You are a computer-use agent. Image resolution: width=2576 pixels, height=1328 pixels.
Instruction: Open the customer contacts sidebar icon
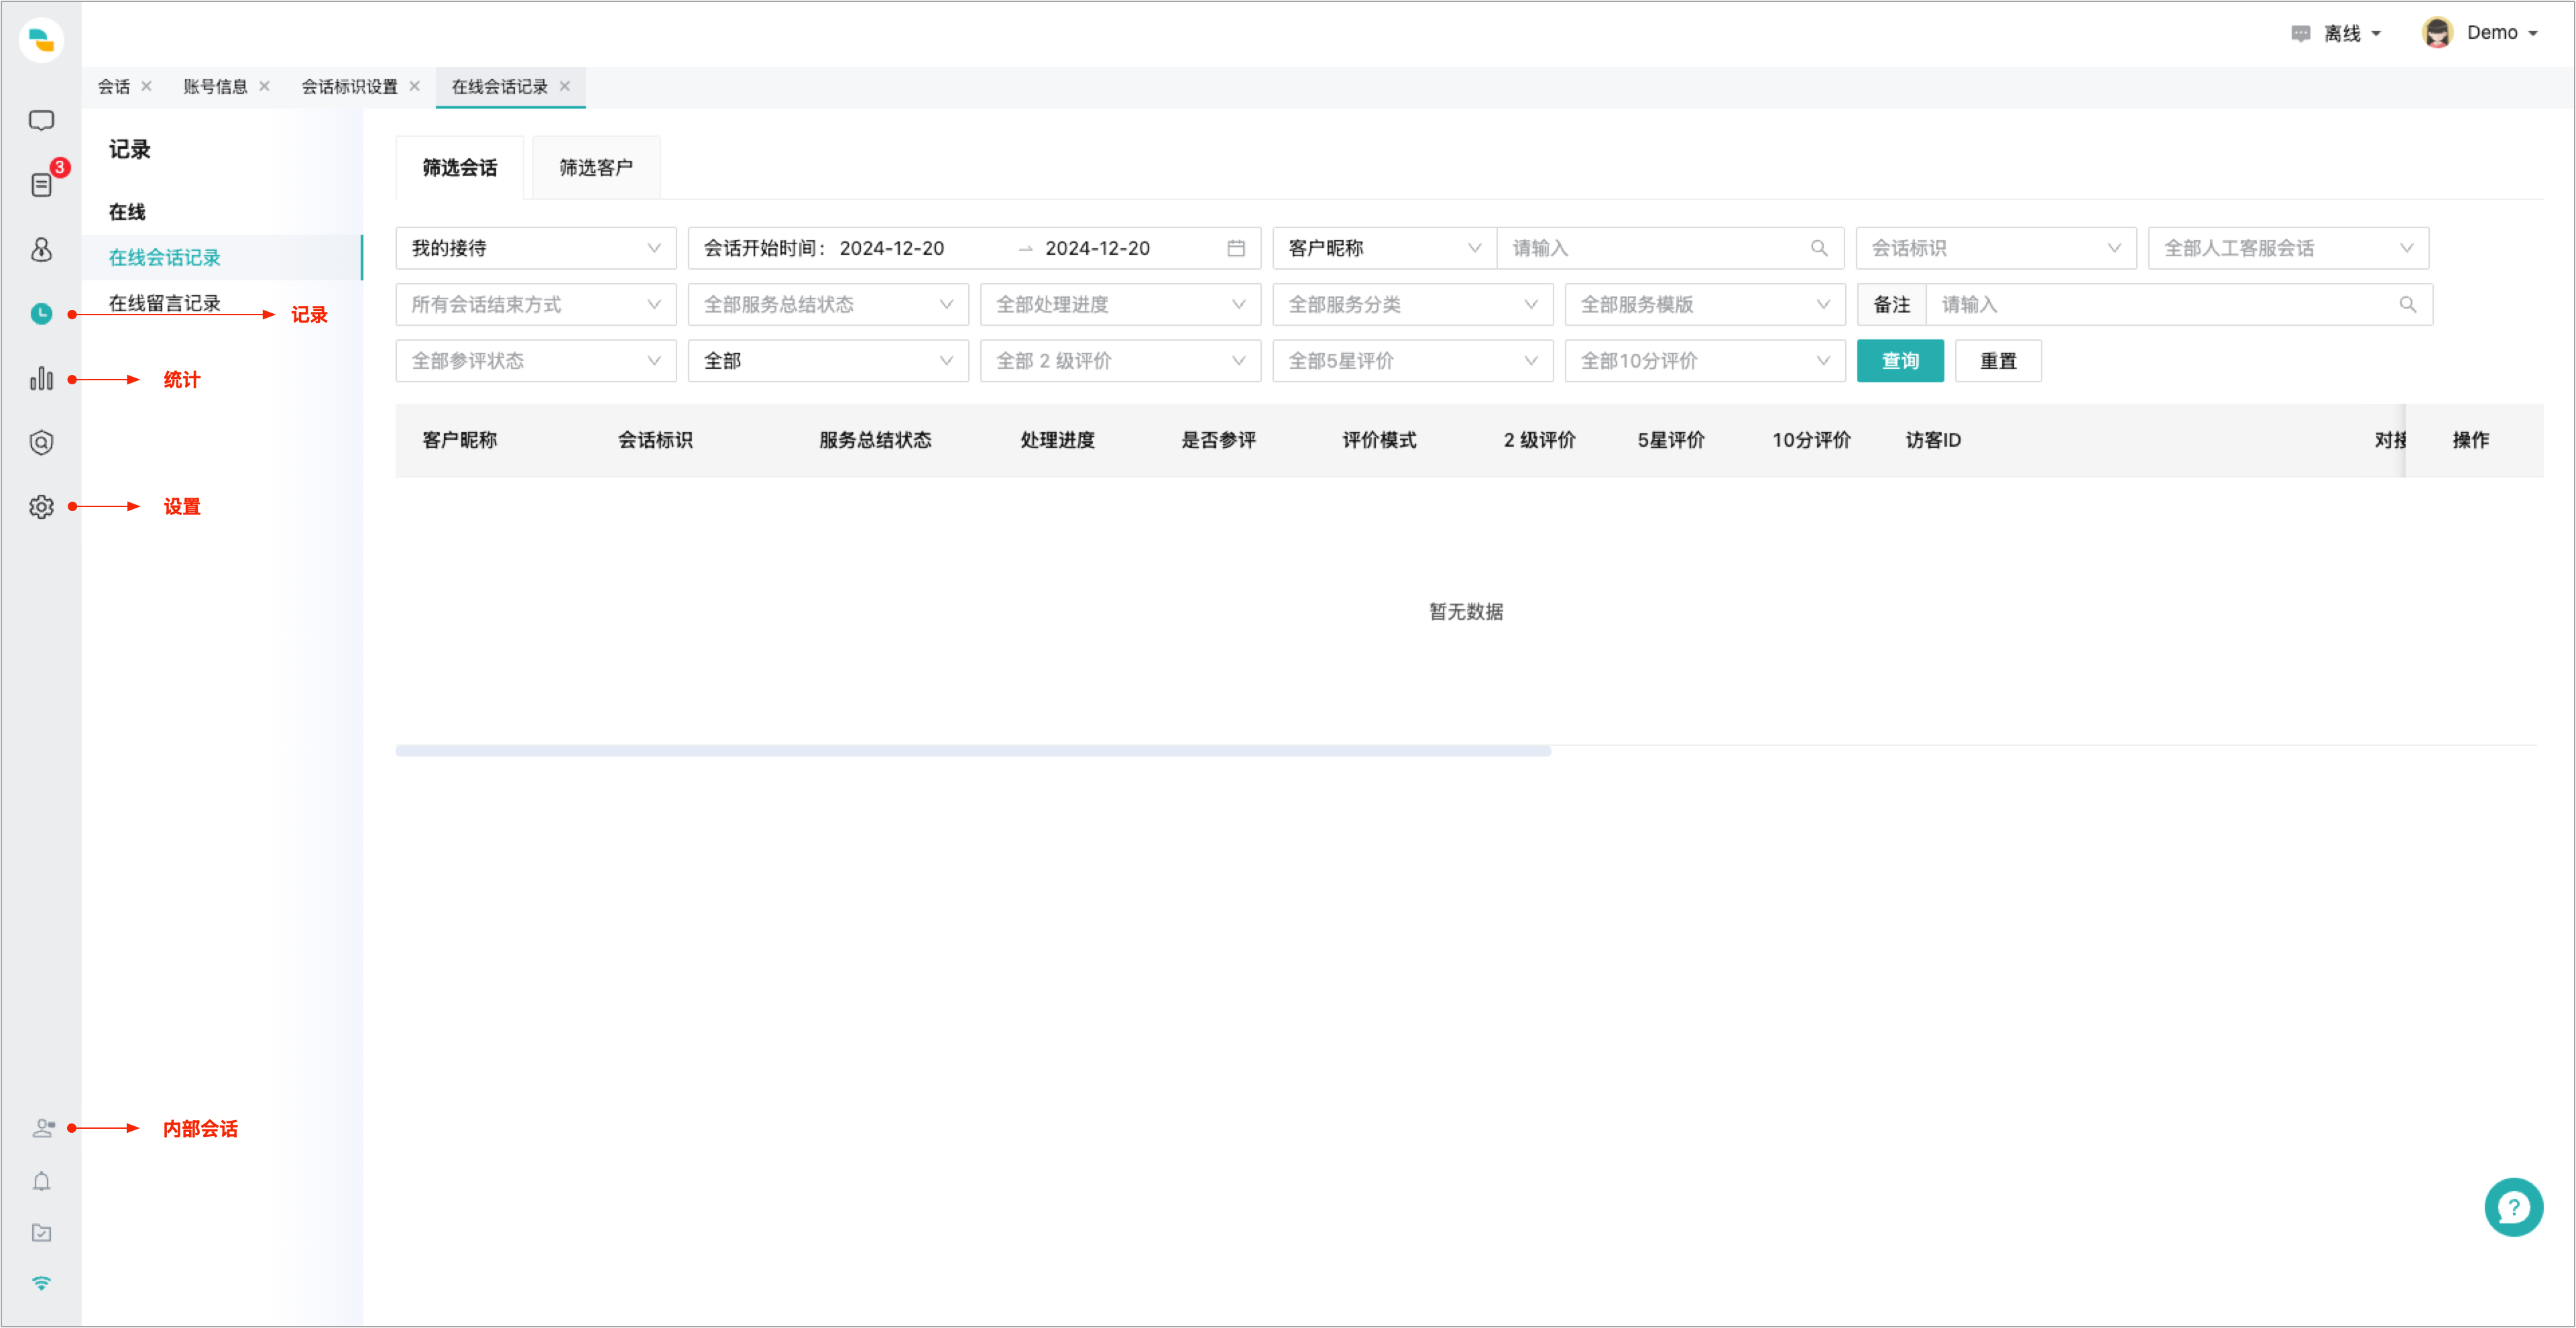click(x=41, y=249)
